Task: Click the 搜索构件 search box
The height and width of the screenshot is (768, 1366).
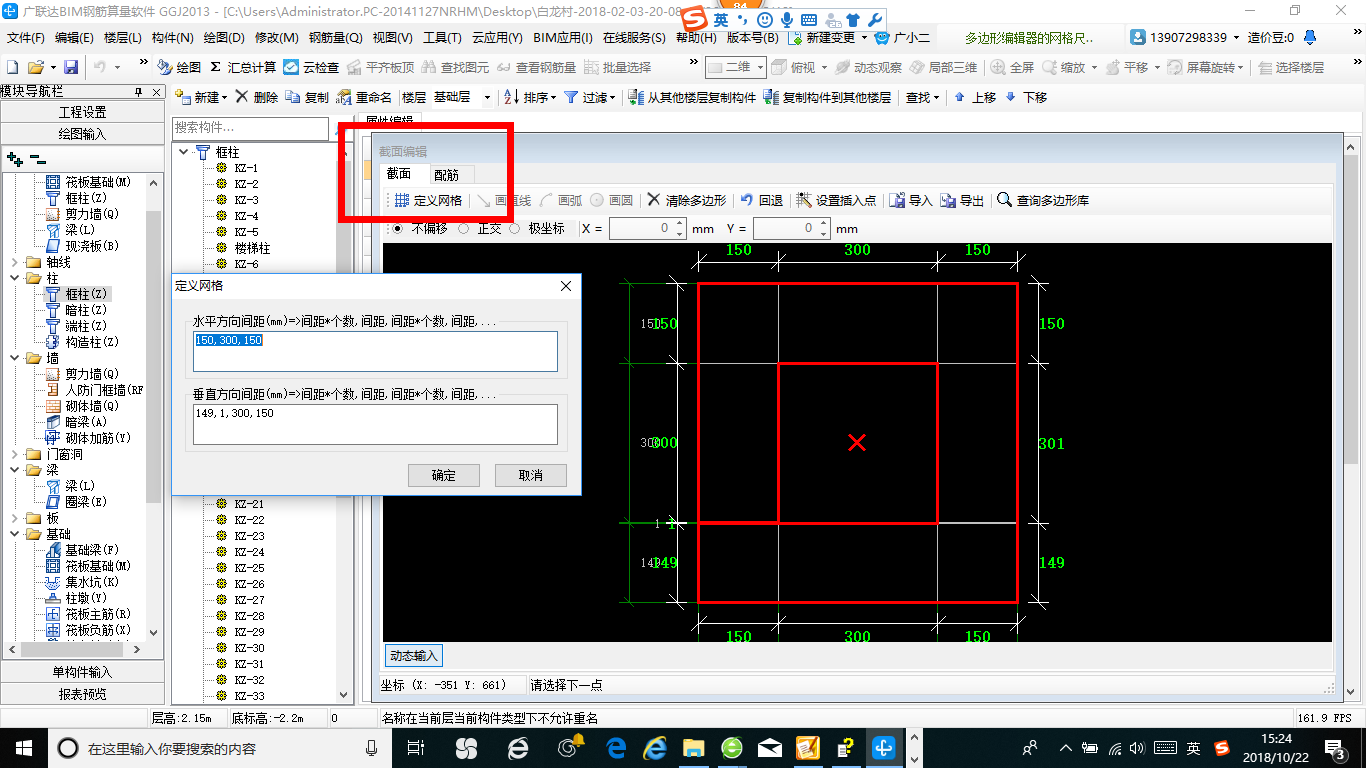Action: [x=251, y=128]
